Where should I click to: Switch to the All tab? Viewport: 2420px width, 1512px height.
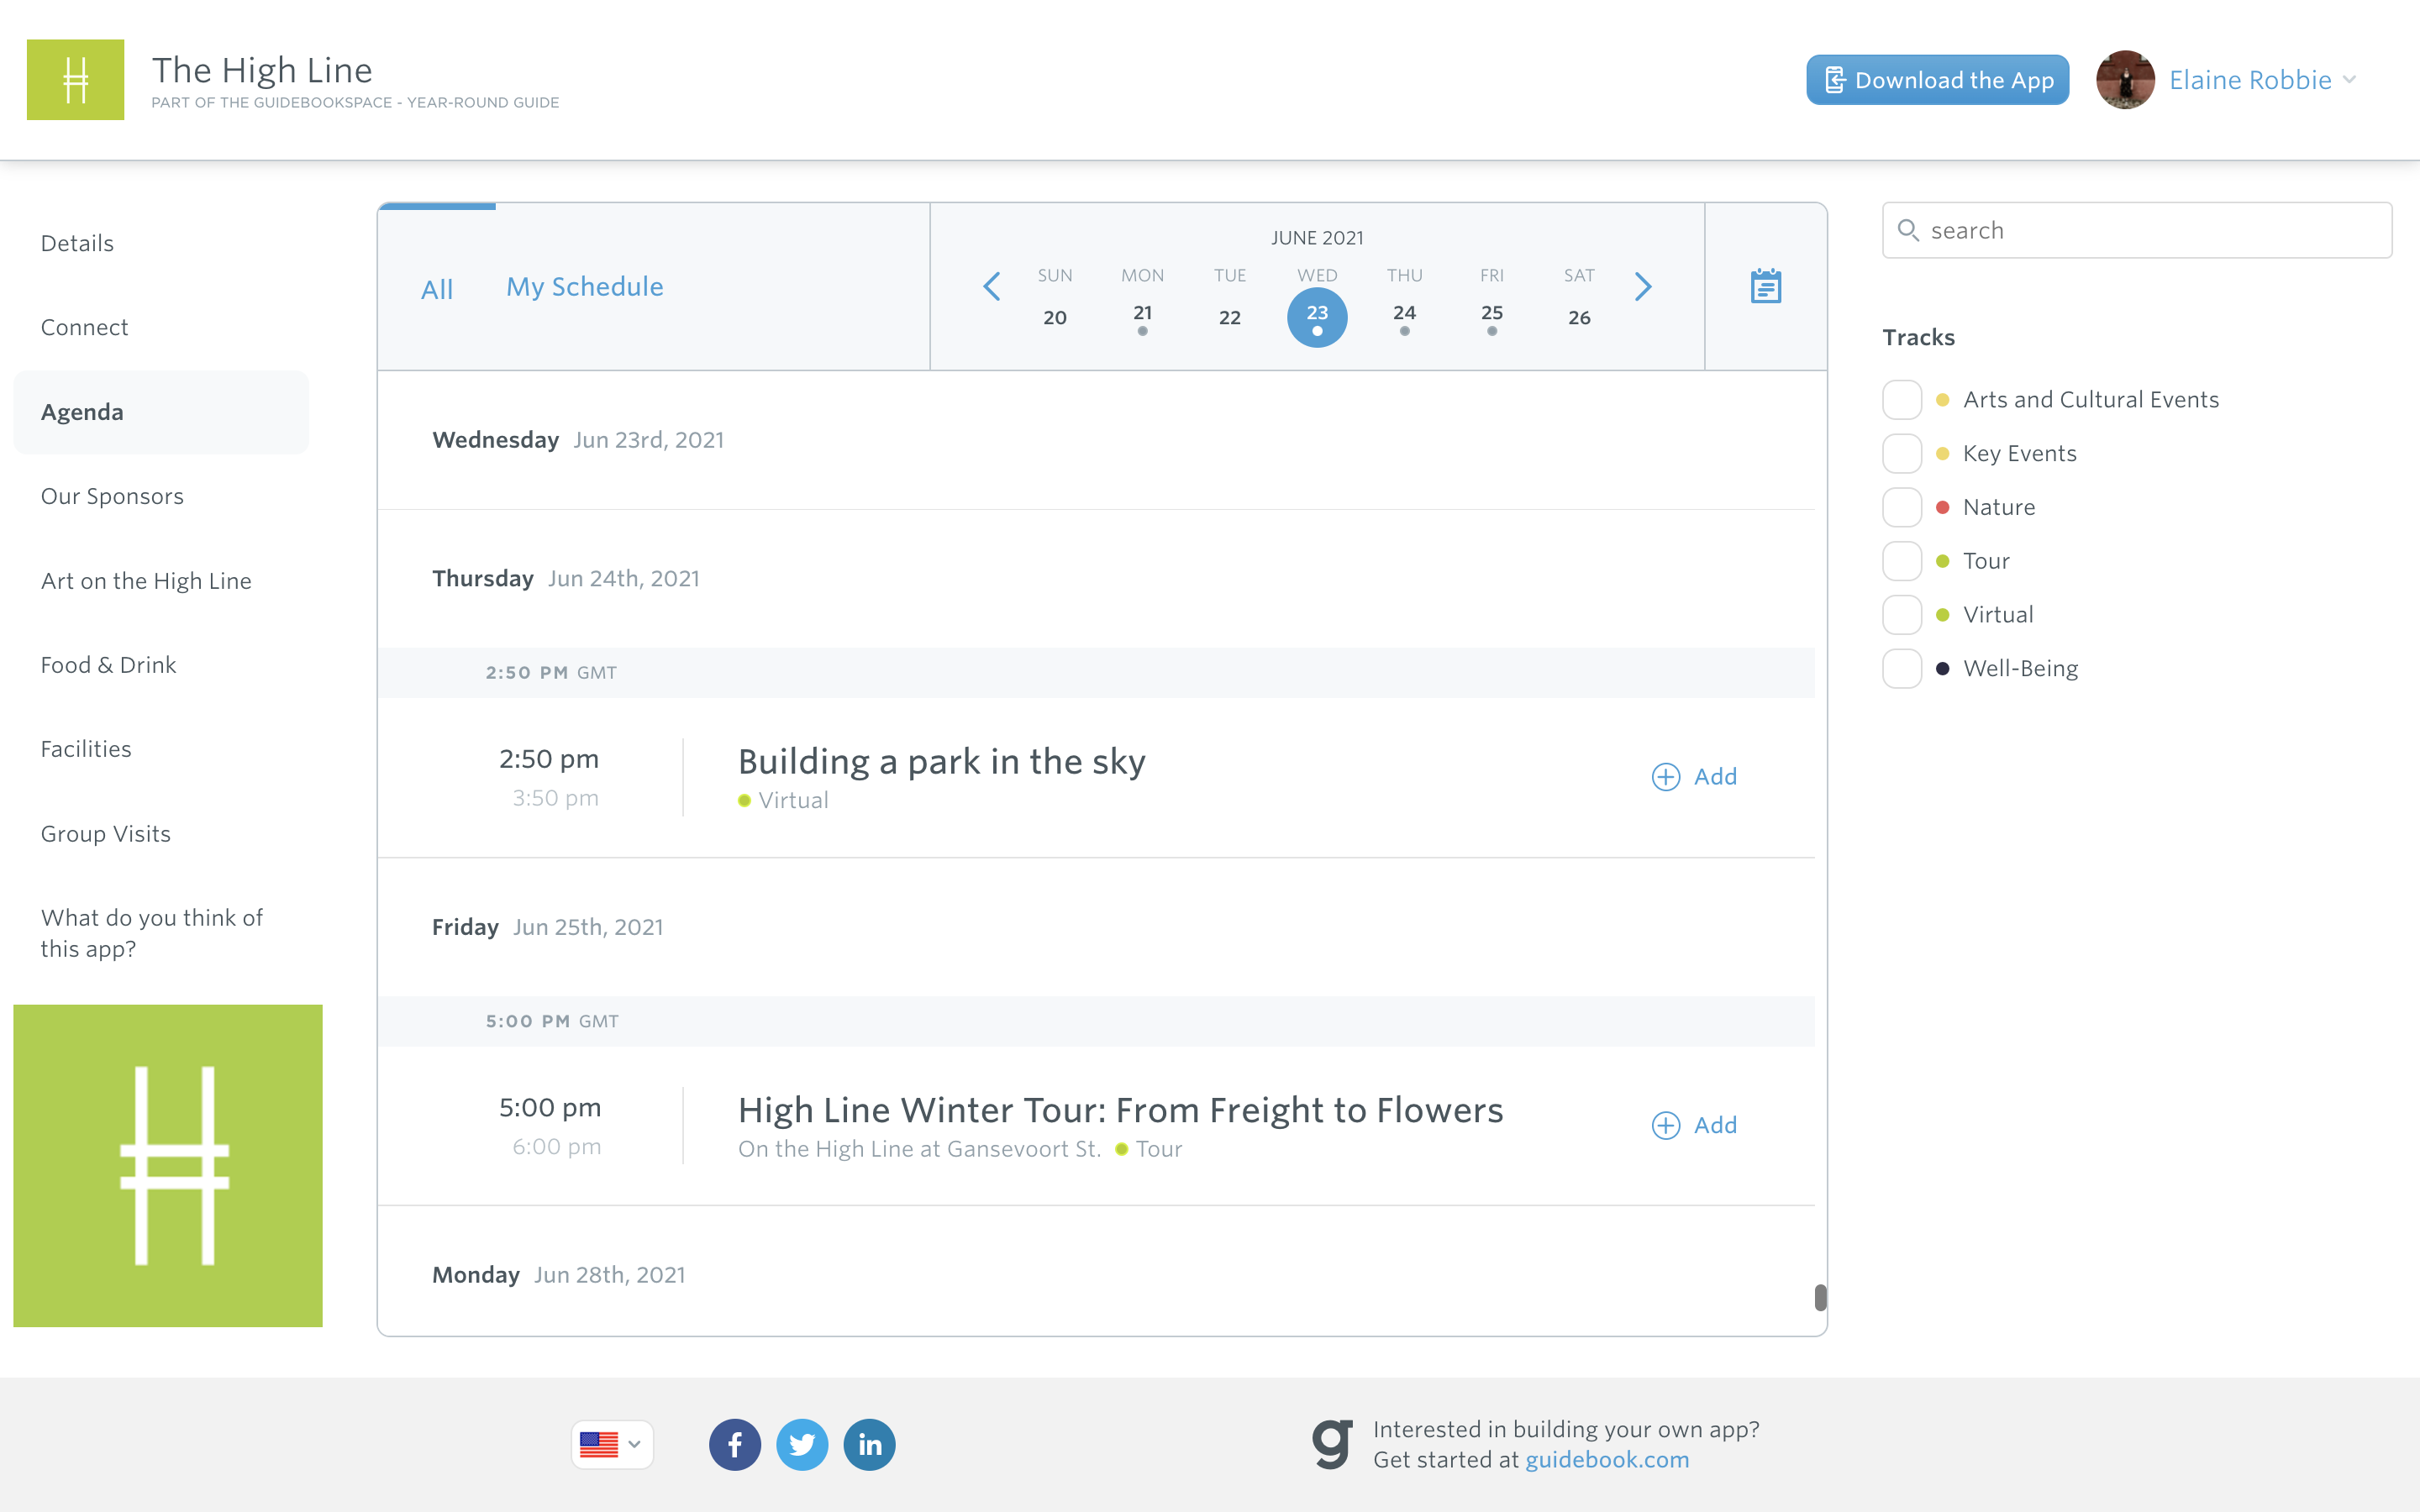coord(437,289)
